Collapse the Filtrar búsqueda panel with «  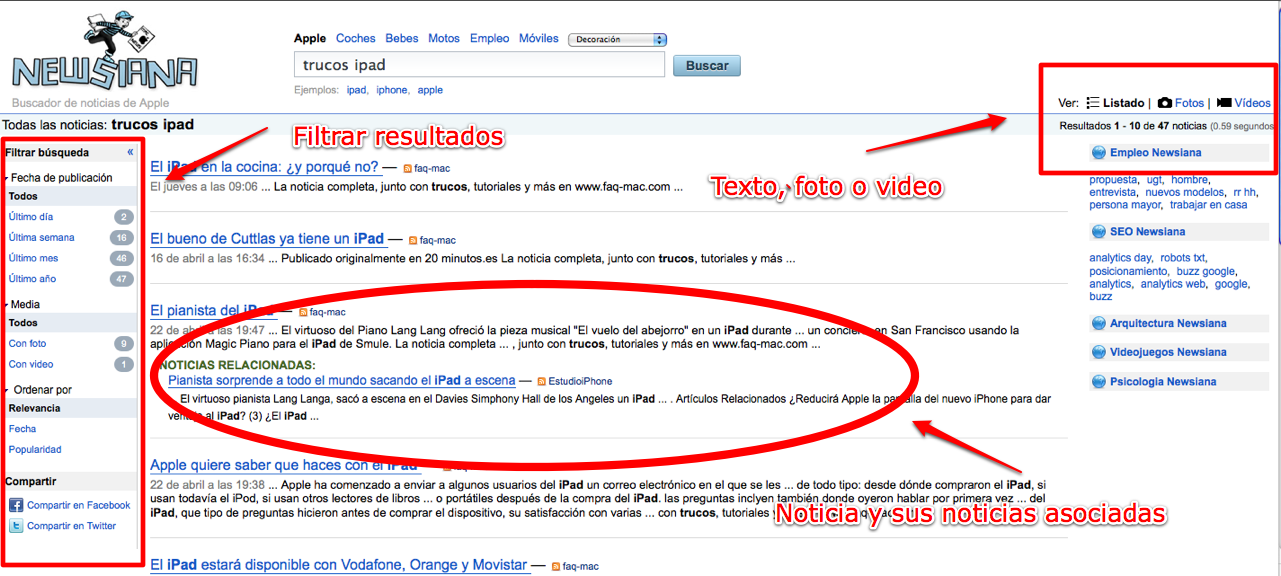tap(130, 153)
